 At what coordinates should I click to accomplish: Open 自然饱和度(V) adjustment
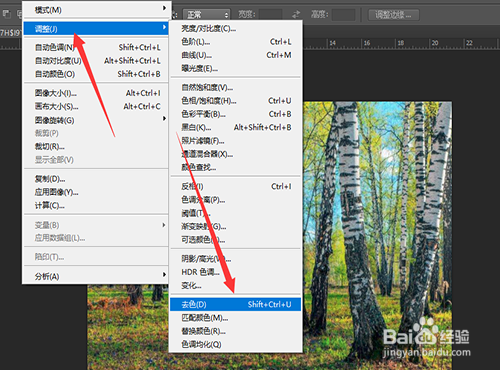point(236,87)
